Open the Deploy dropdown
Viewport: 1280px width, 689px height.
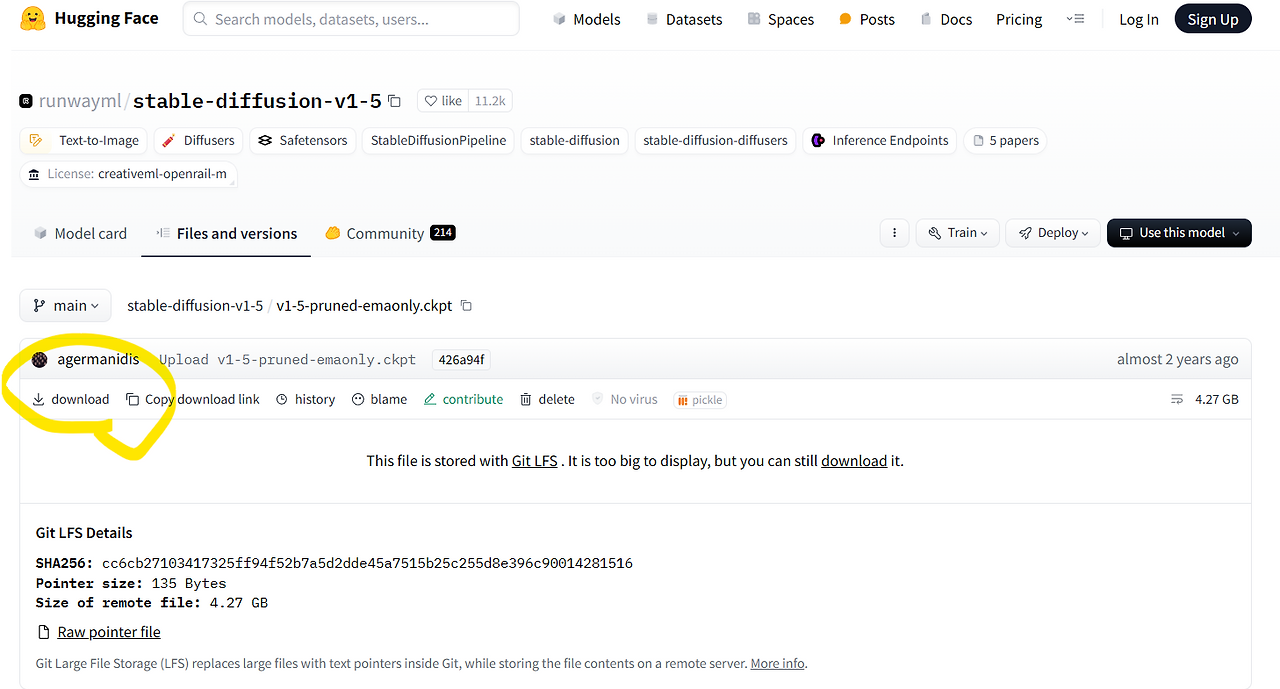coord(1053,232)
